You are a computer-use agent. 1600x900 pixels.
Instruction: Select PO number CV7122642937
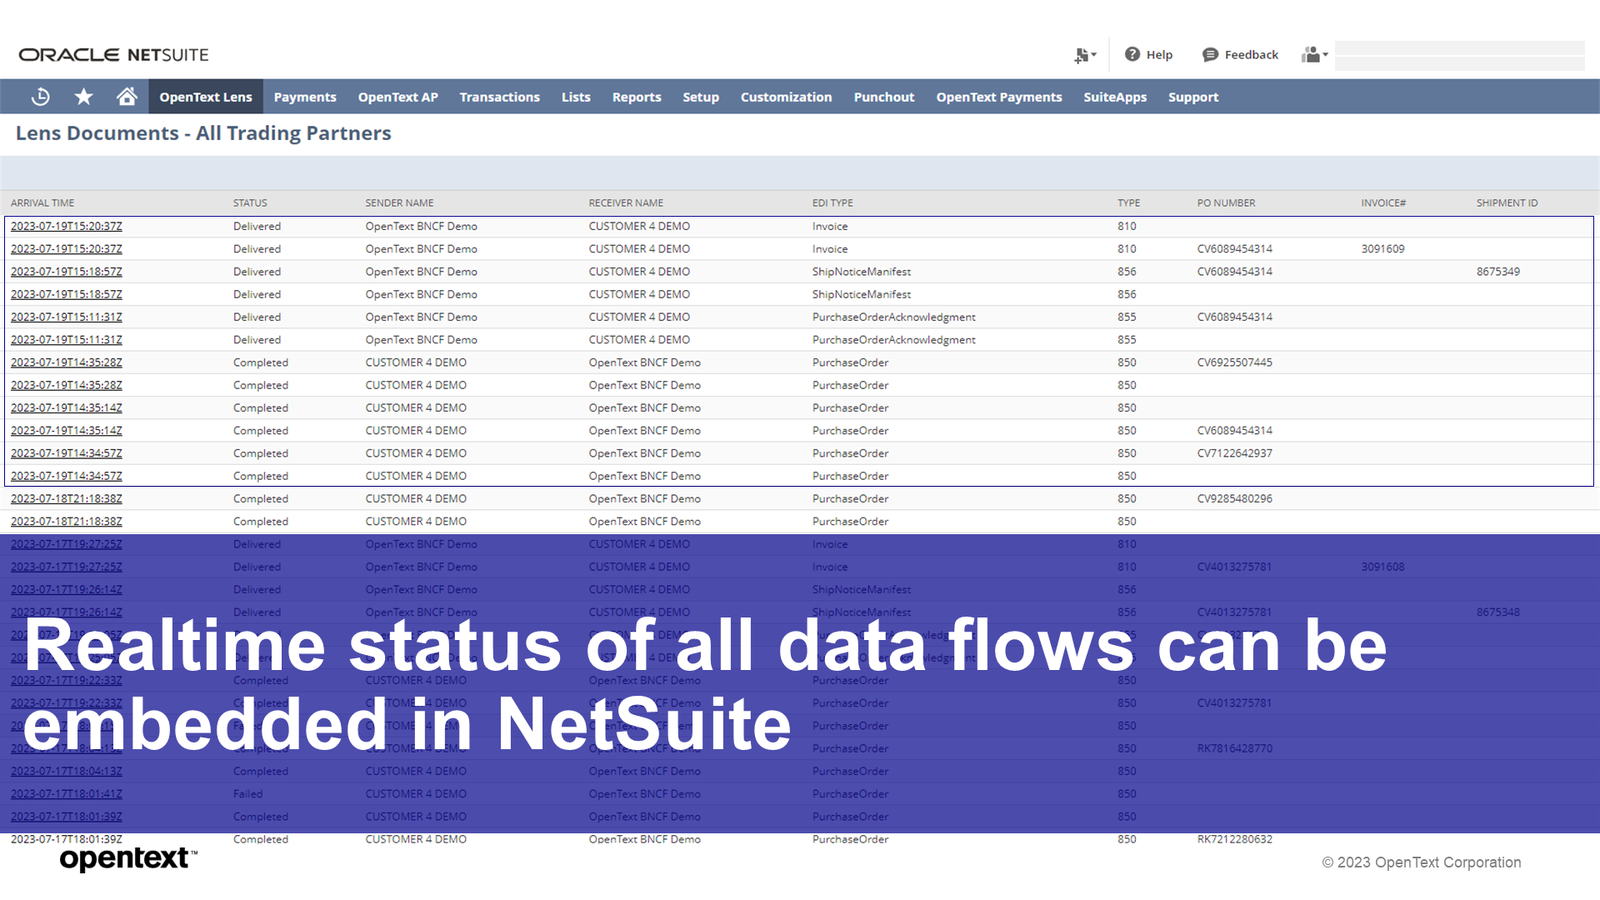[x=1235, y=454]
